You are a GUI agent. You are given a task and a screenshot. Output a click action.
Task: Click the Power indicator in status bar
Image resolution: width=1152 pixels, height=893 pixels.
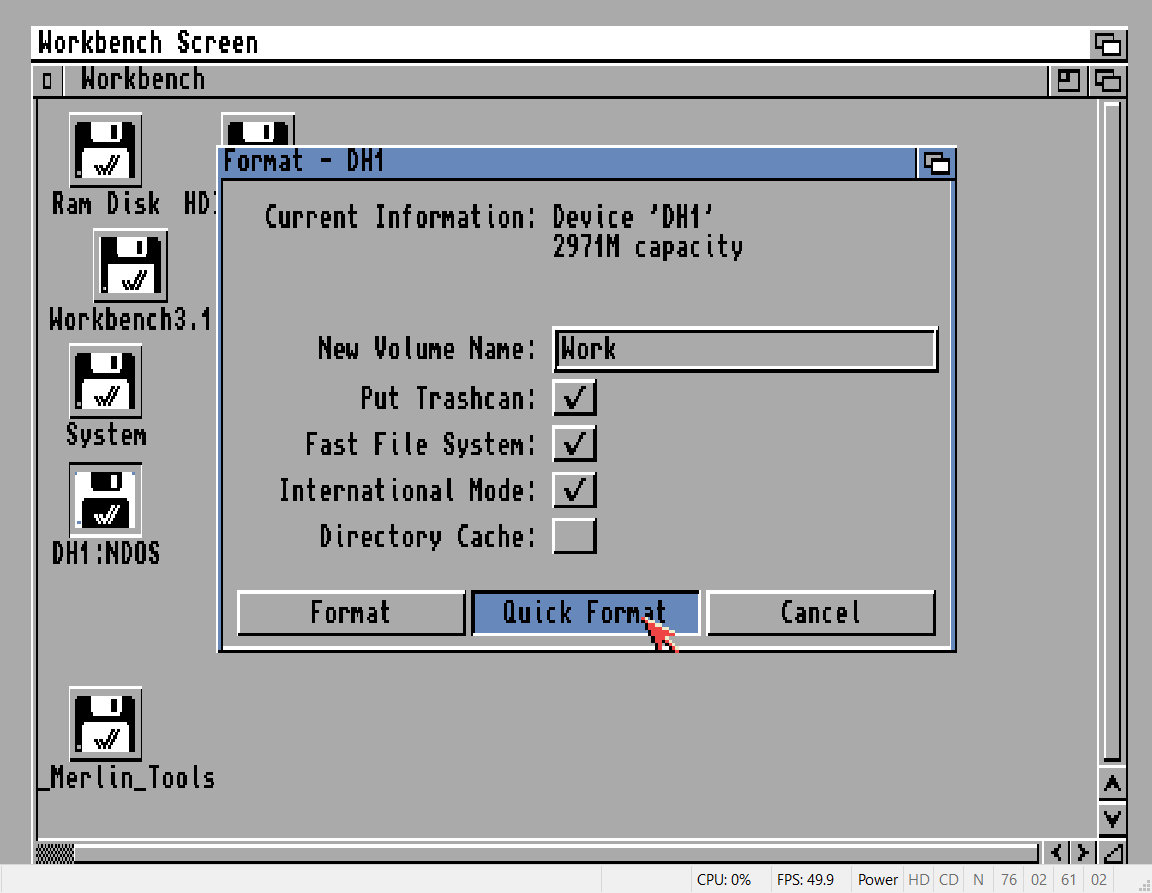click(877, 880)
